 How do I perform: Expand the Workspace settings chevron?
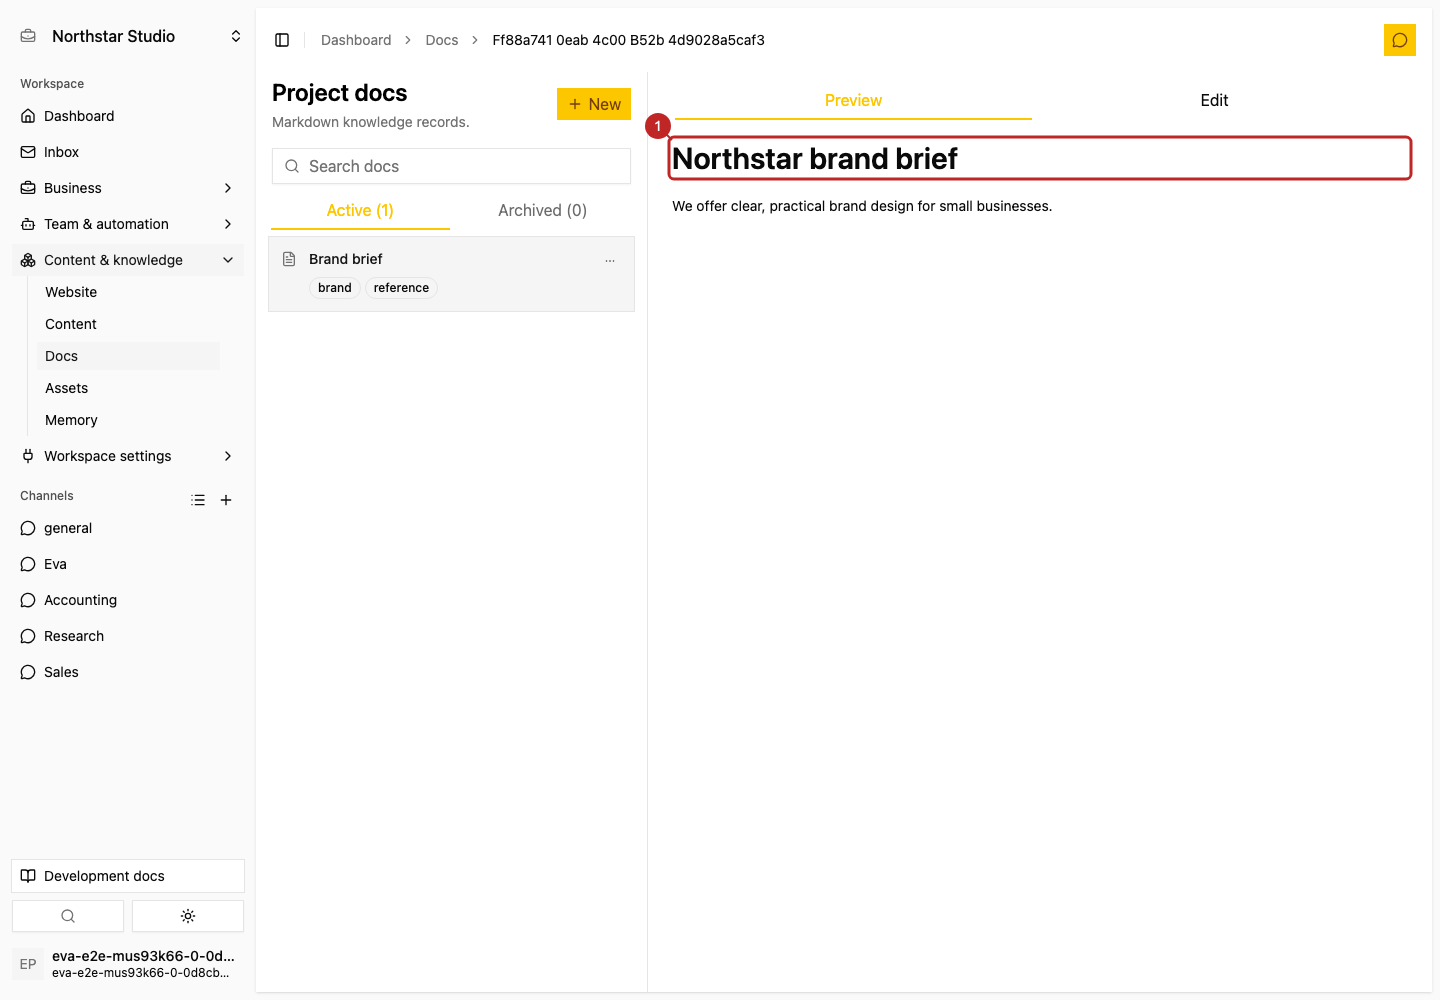(228, 456)
